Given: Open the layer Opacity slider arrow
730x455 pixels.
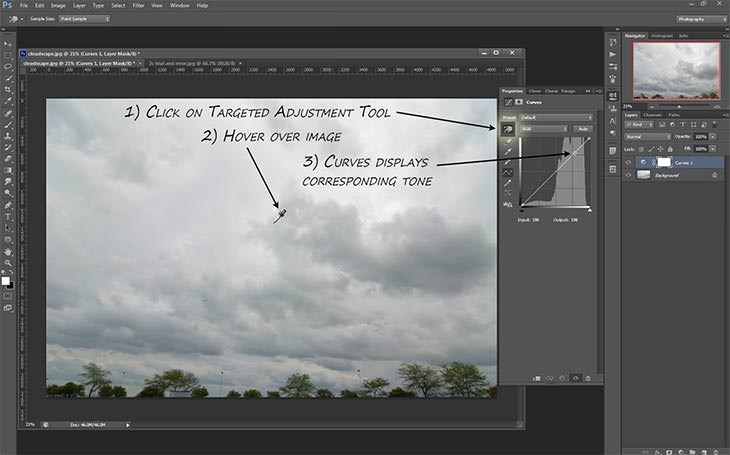Looking at the screenshot, I should coord(713,137).
